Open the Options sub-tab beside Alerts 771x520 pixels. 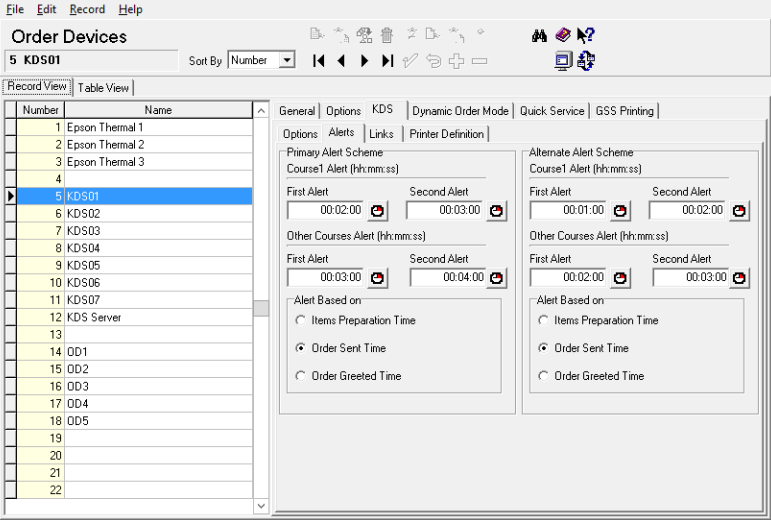coord(300,134)
